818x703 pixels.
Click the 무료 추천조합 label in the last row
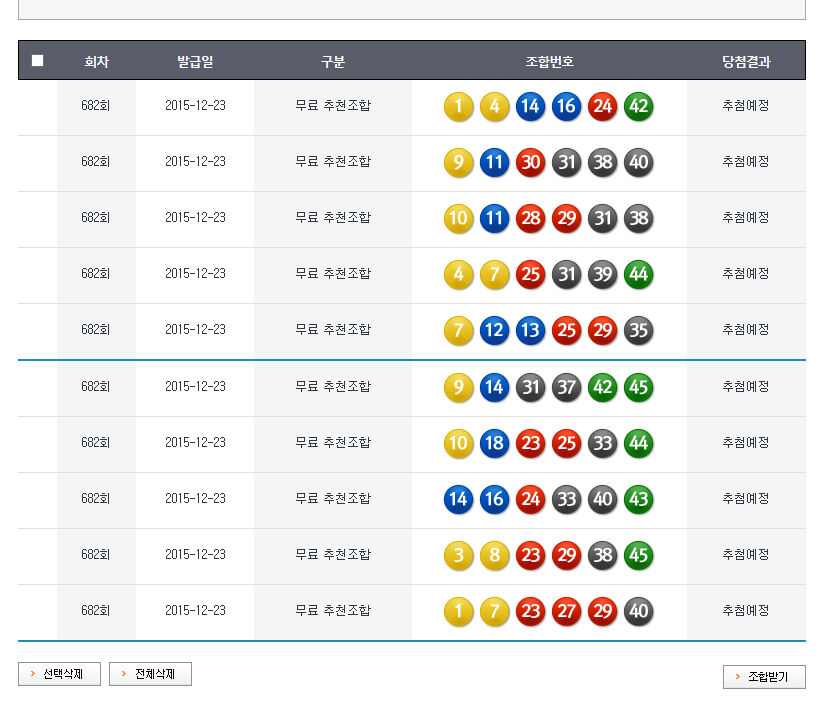tap(333, 610)
